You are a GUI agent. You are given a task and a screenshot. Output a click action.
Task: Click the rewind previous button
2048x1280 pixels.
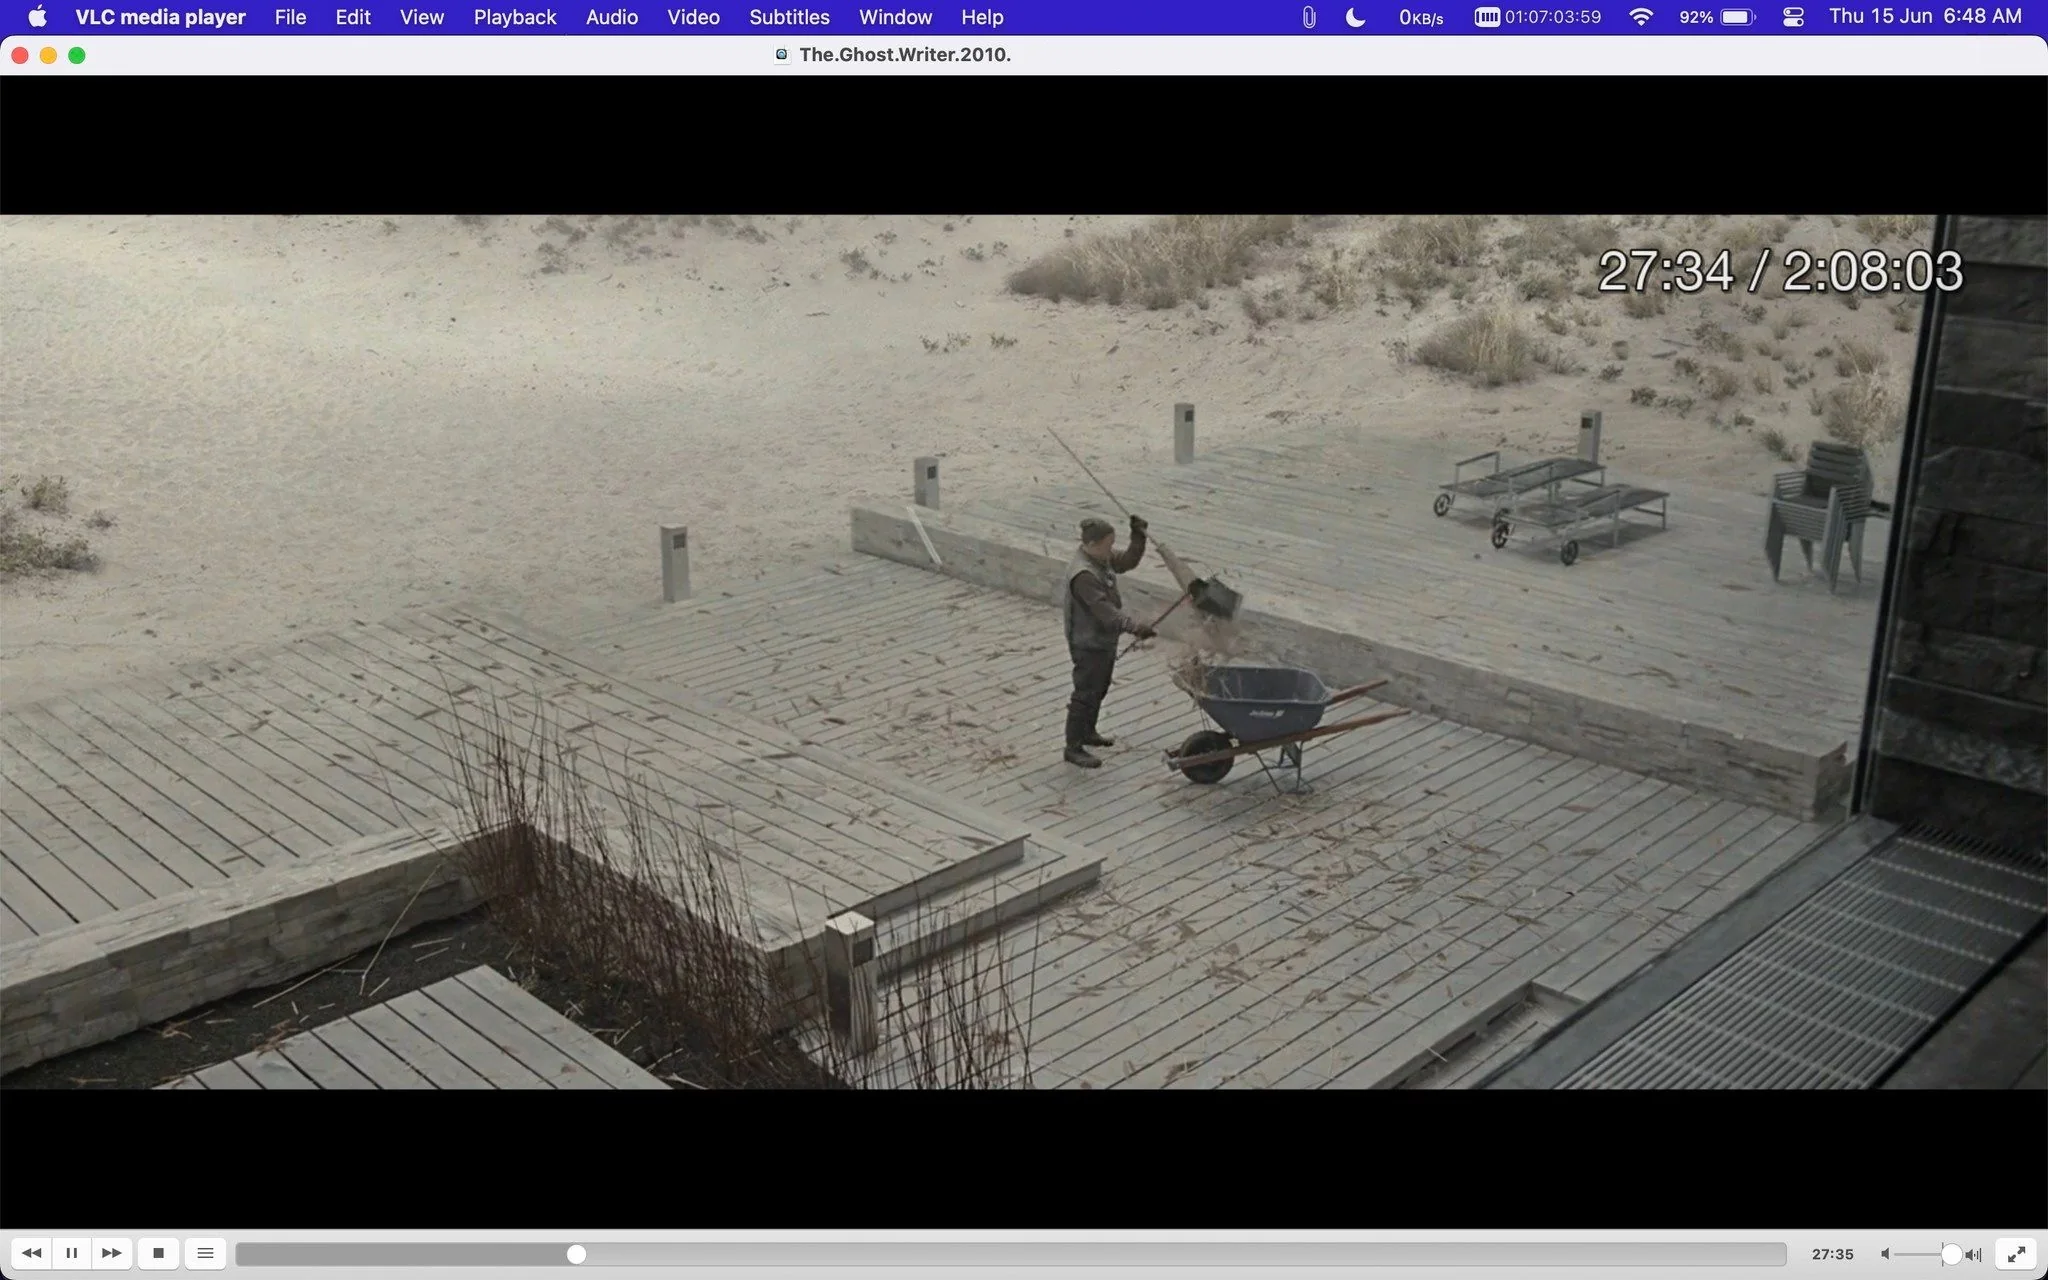pos(32,1253)
